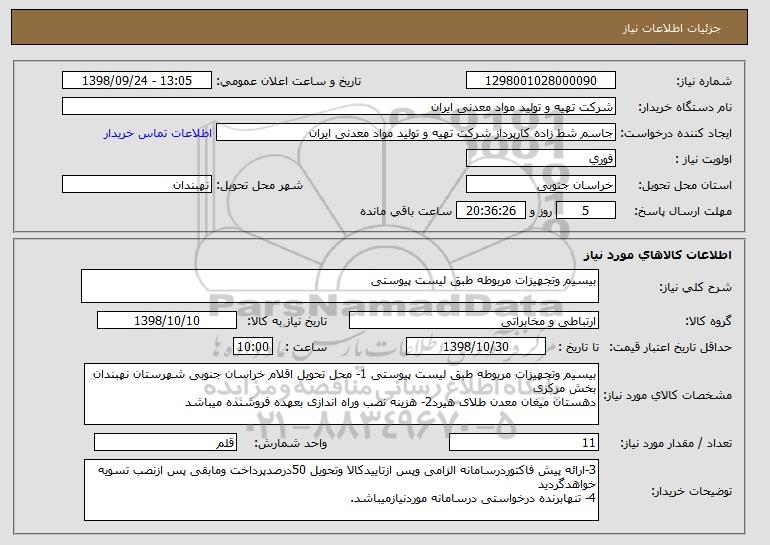Click the label اولویت نیاز
770x545 pixels.
point(704,160)
